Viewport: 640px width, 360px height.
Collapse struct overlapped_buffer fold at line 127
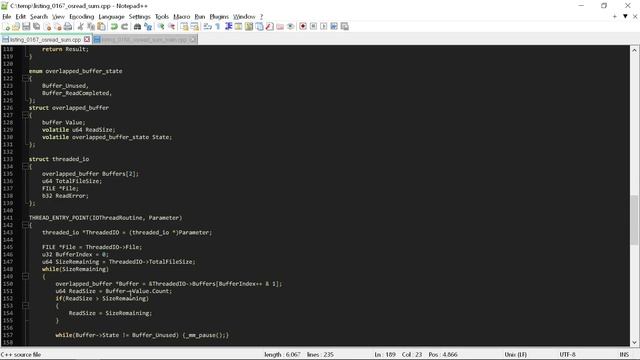25,115
